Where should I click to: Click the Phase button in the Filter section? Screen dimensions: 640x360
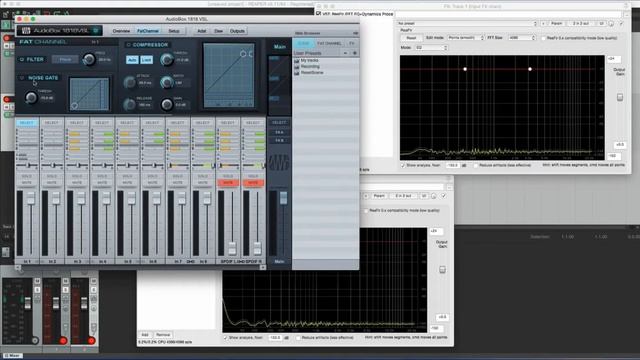click(65, 60)
